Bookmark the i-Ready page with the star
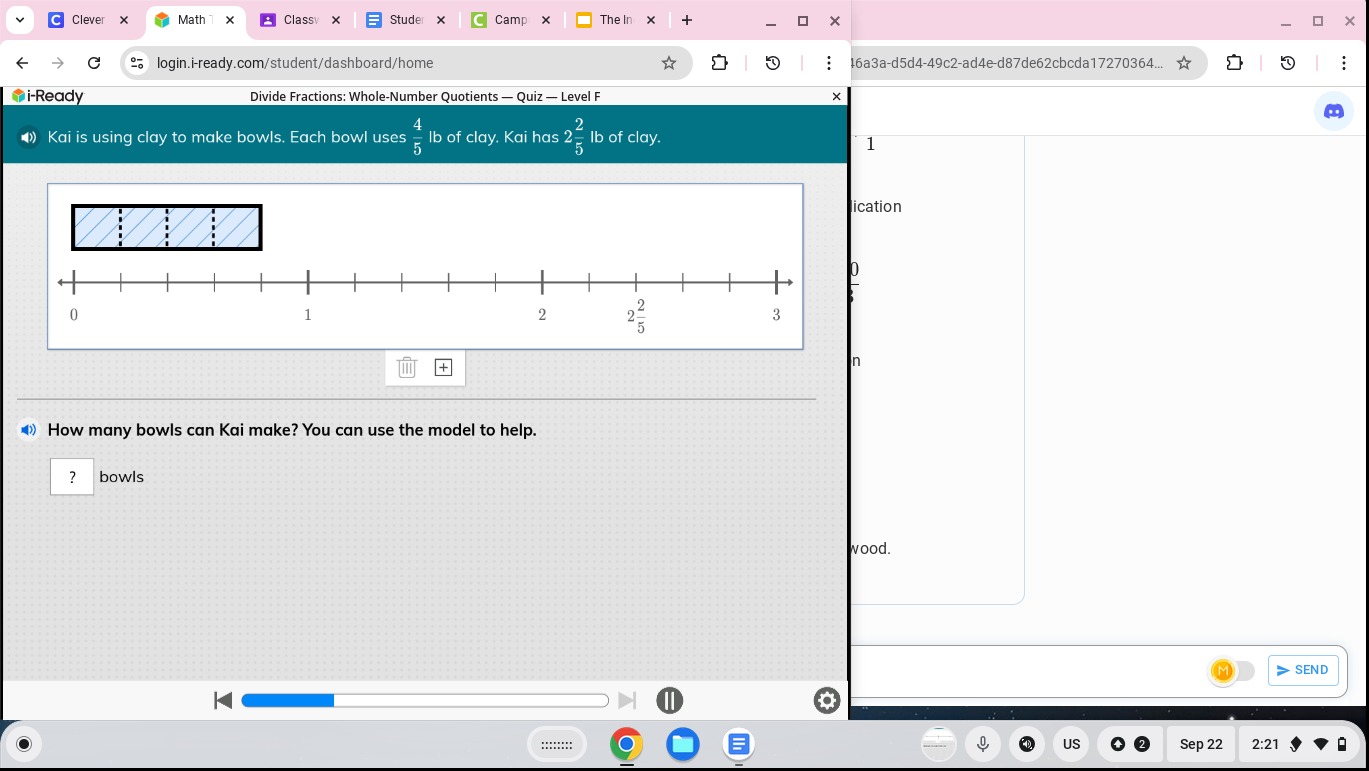The height and width of the screenshot is (771, 1369). (x=669, y=63)
